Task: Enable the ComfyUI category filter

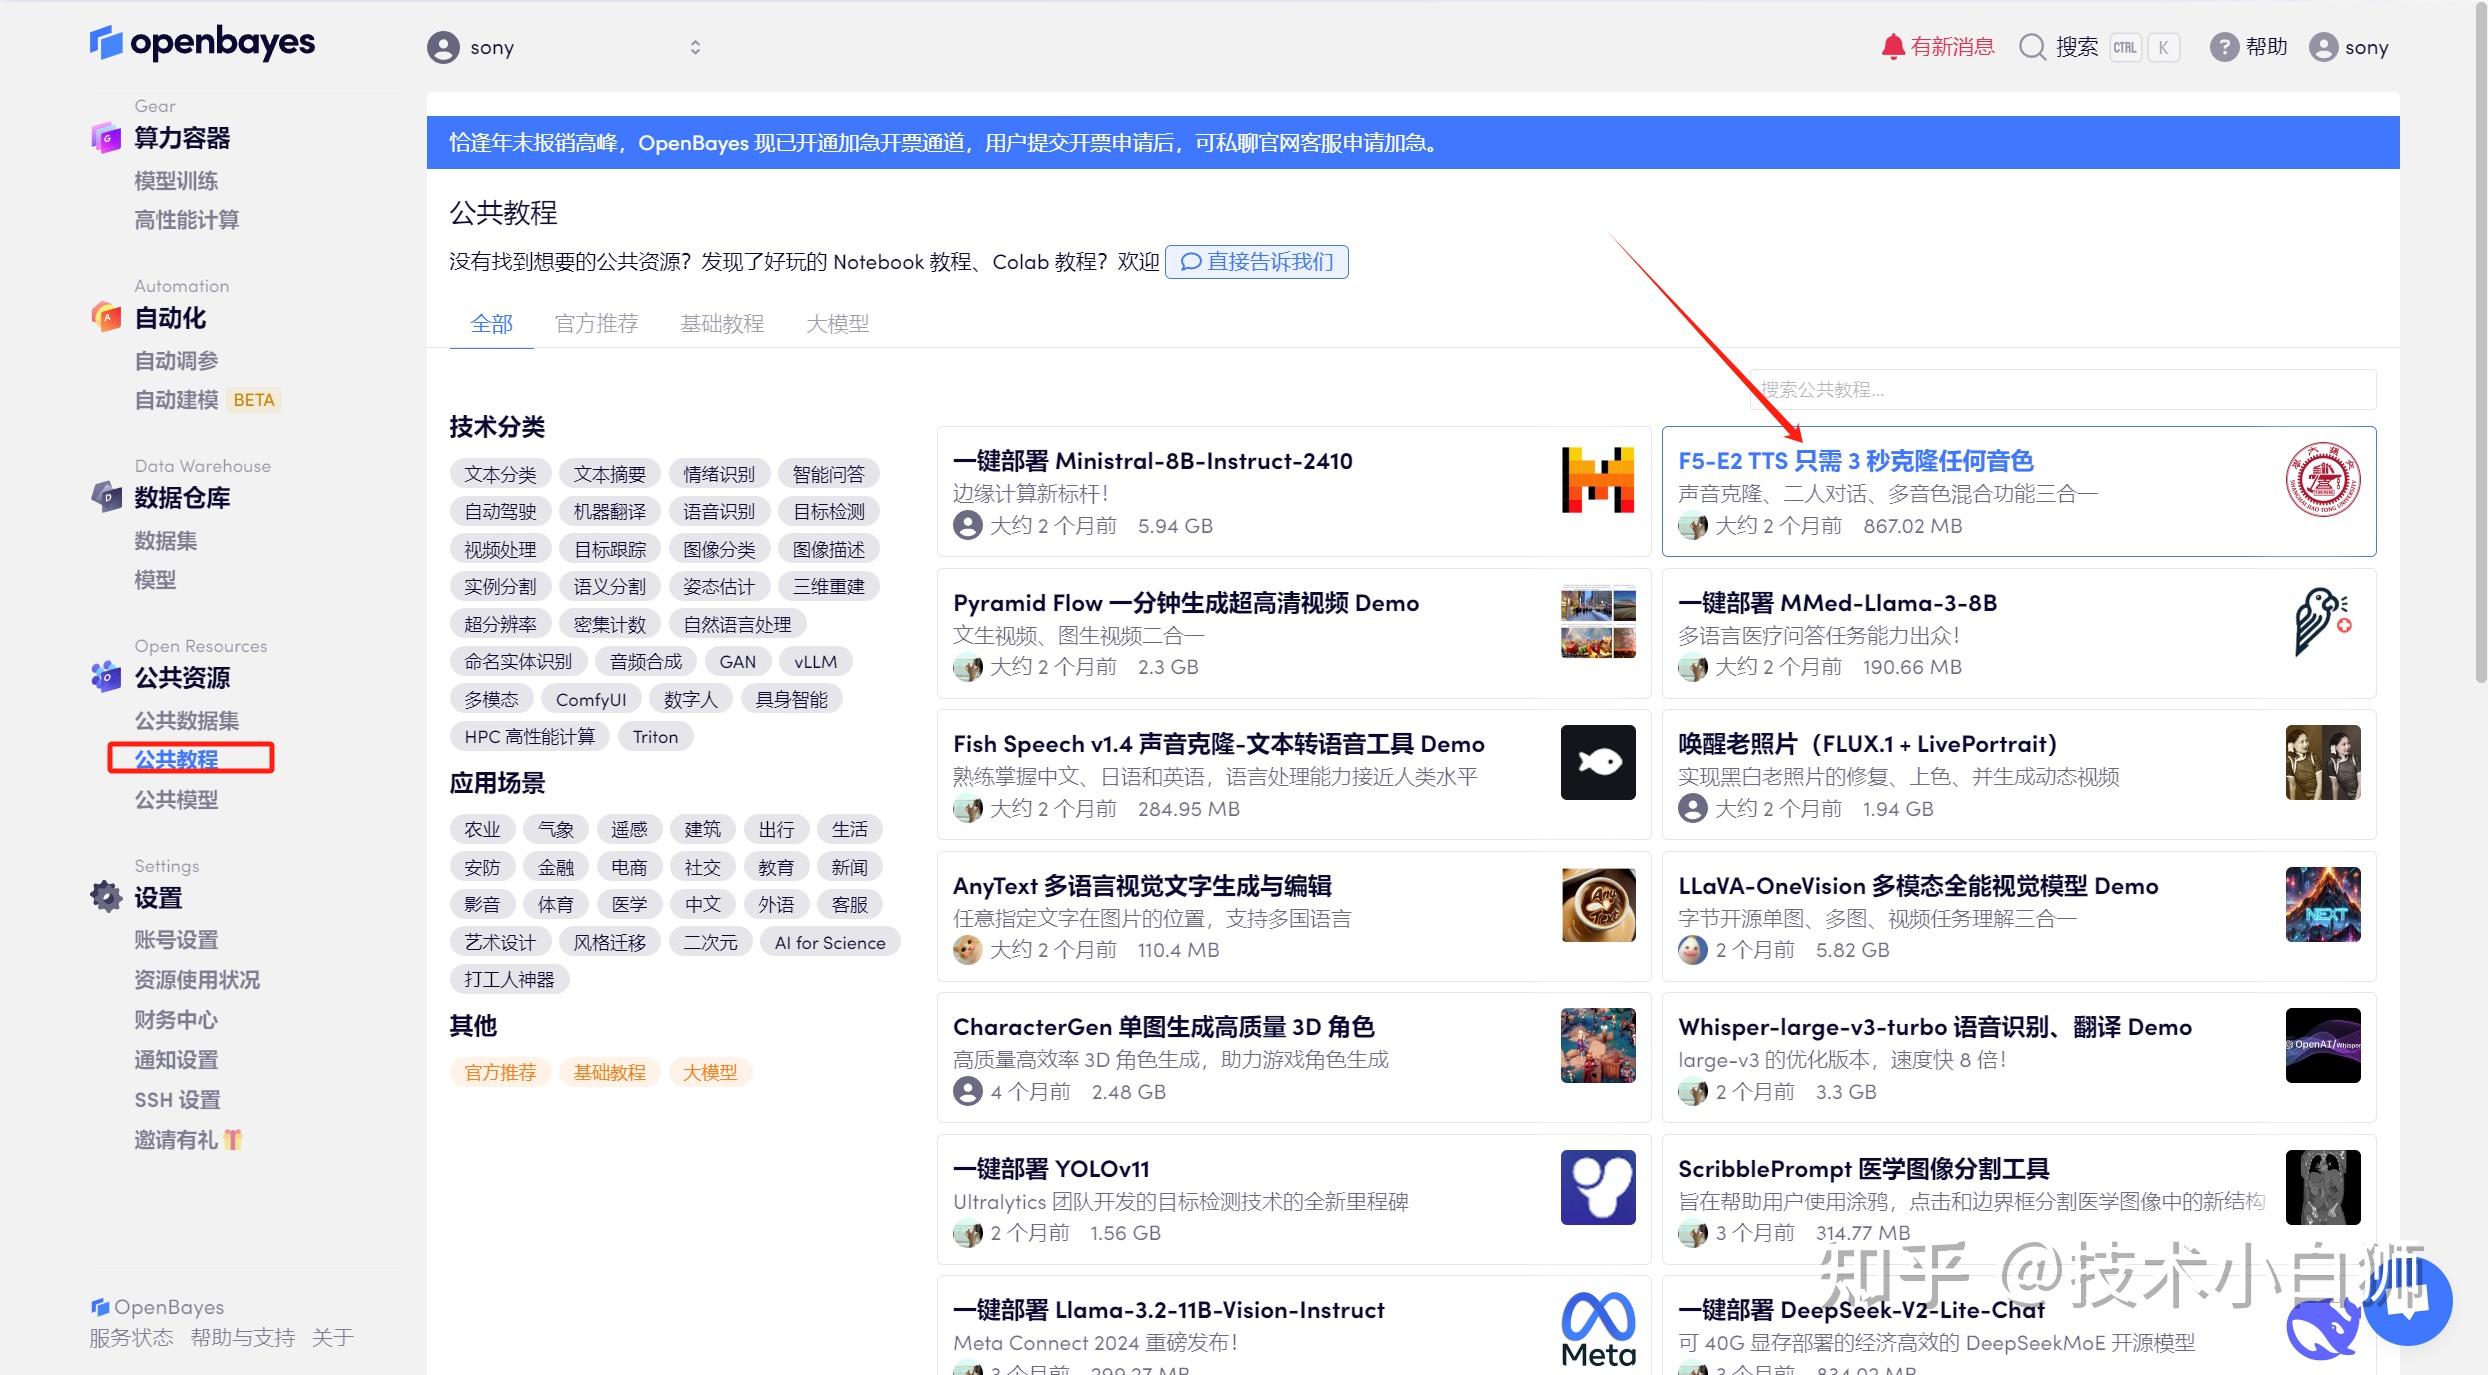Action: click(591, 698)
